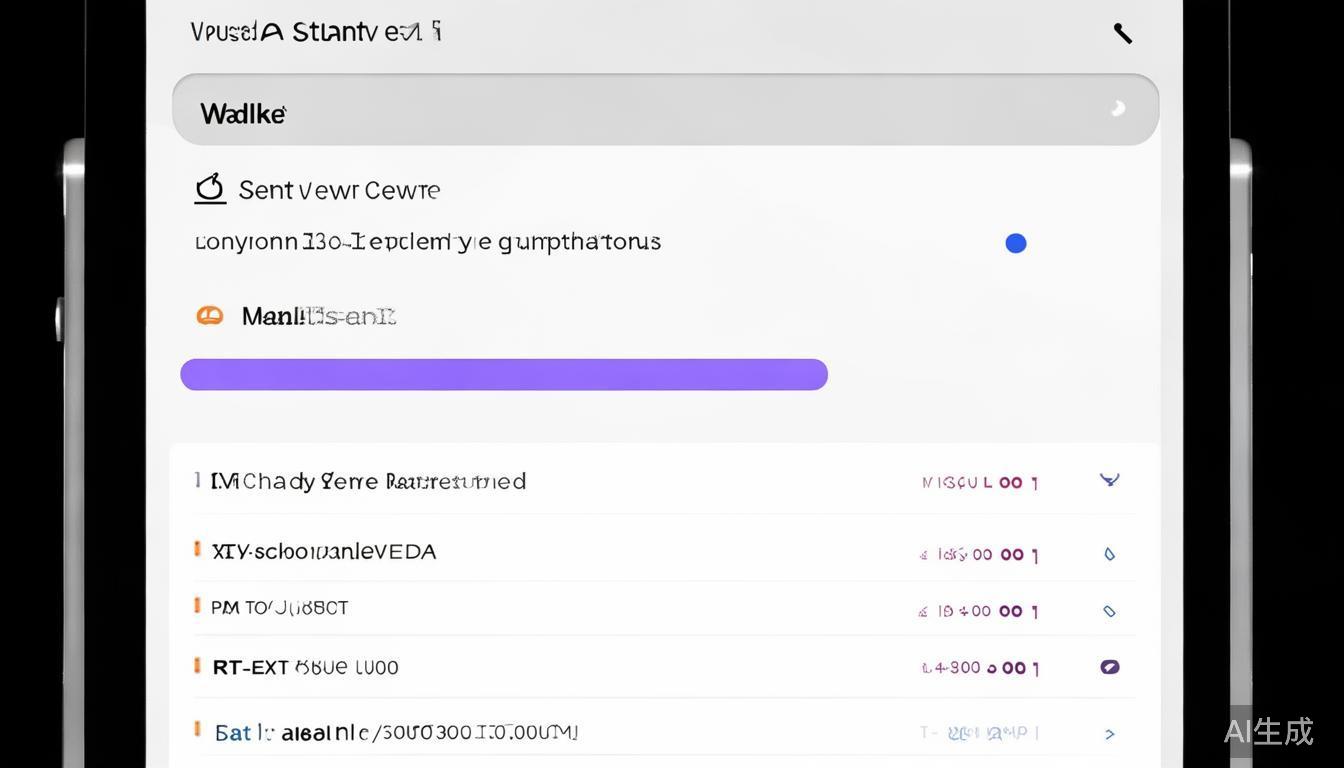Click the tag icon on PM TO row
Viewport: 1344px width, 768px height.
[x=1109, y=611]
